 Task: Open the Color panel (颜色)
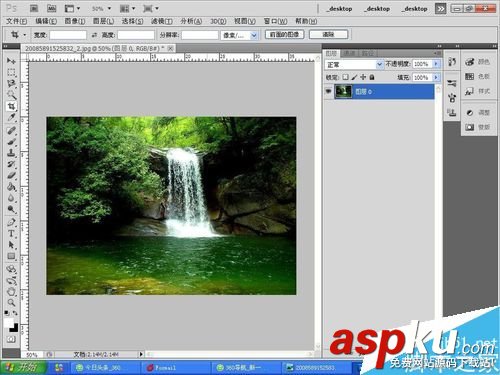point(478,62)
